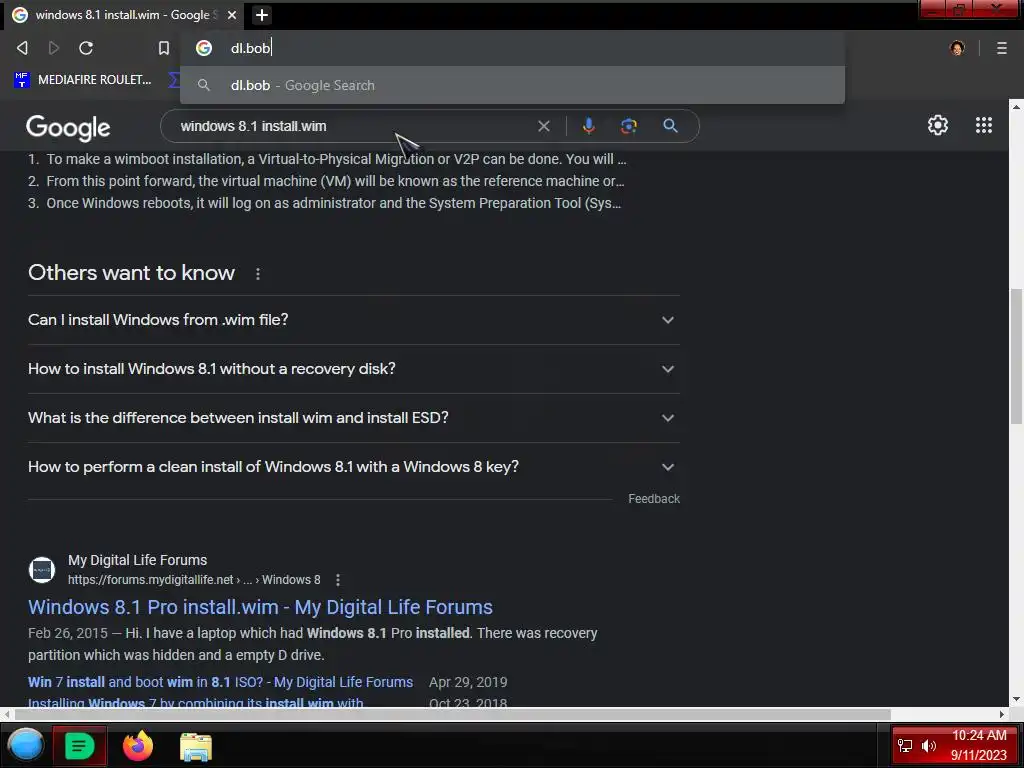This screenshot has height=768, width=1024.
Task: Go back to the previous page
Action: 22,48
